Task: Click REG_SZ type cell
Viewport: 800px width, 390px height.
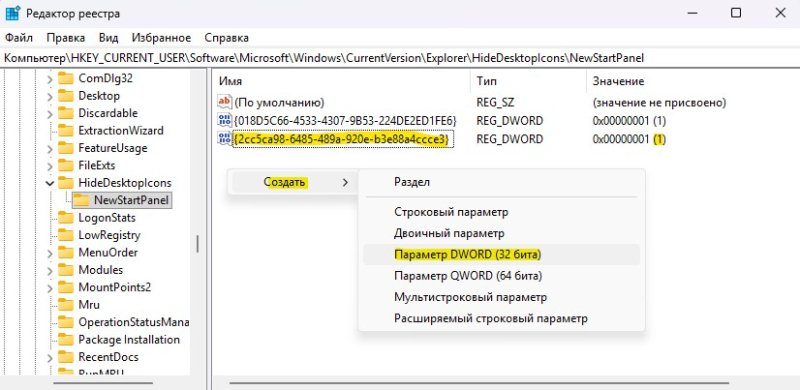Action: tap(495, 103)
